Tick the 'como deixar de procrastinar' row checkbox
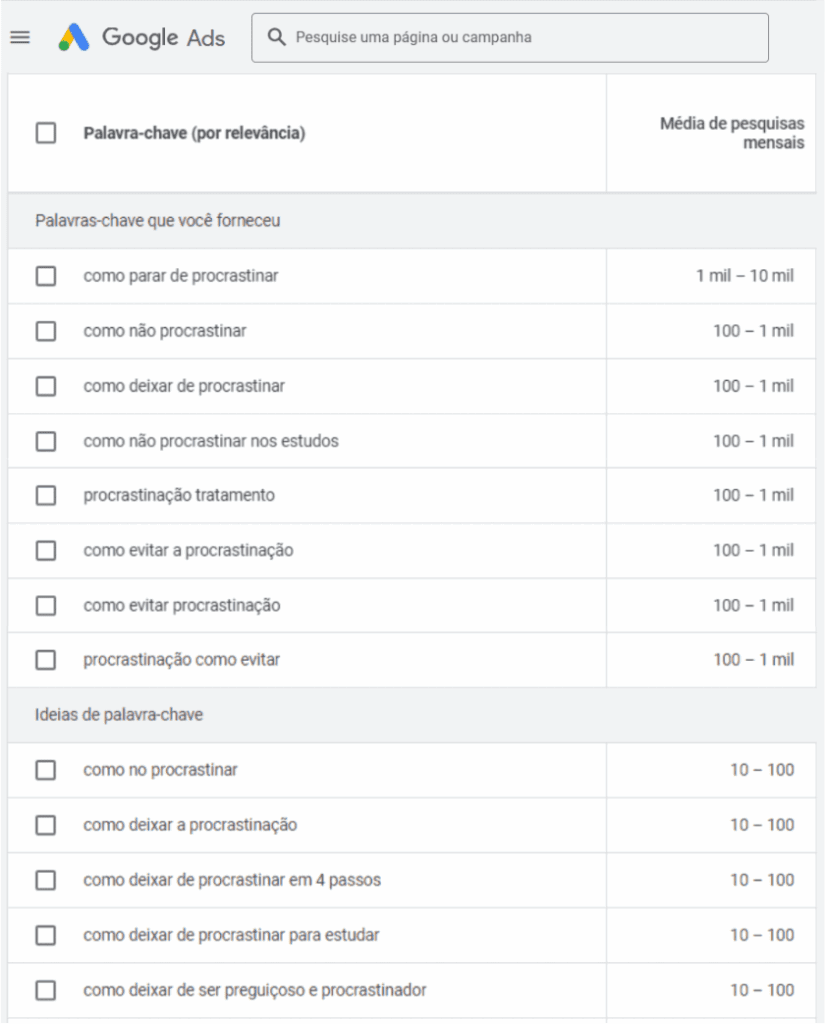Screen dimensions: 825x1024 coord(46,386)
